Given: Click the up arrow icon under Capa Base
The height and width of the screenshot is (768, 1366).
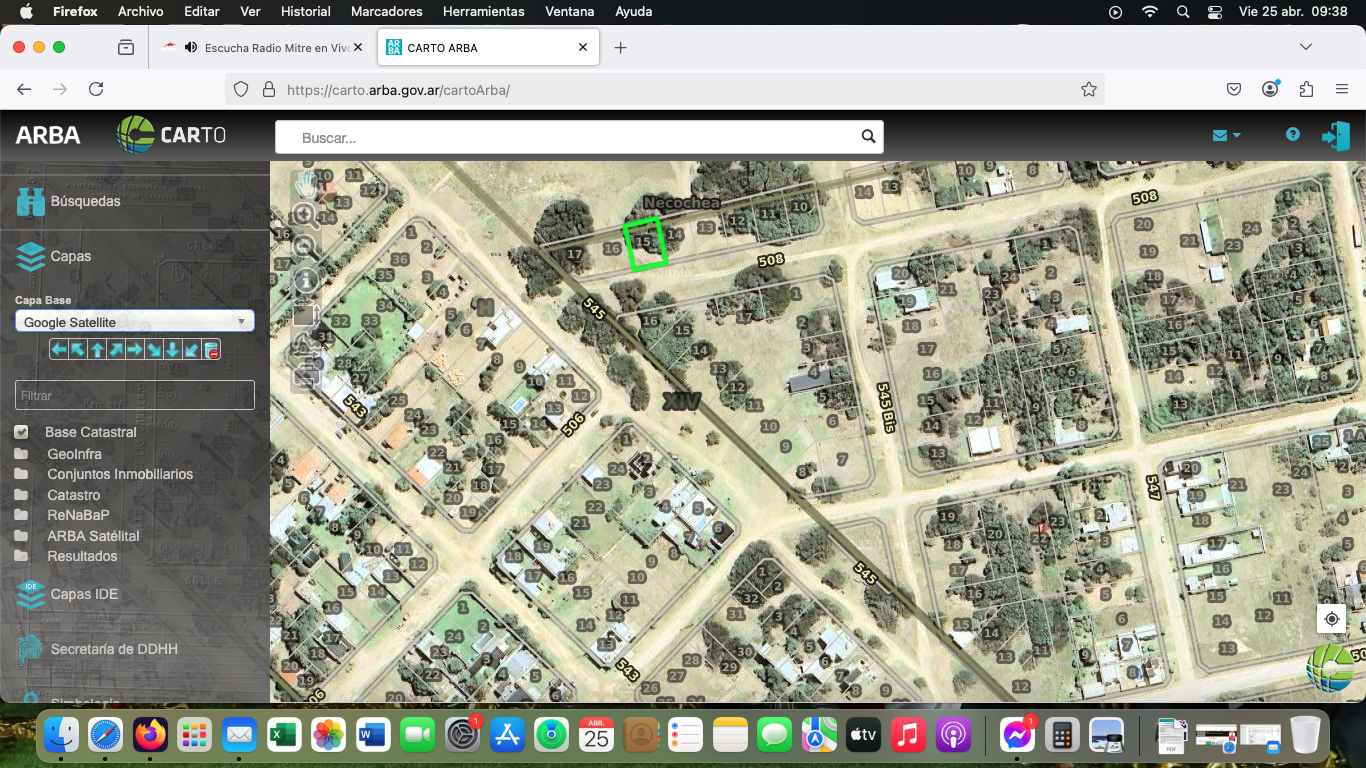Looking at the screenshot, I should click(97, 349).
